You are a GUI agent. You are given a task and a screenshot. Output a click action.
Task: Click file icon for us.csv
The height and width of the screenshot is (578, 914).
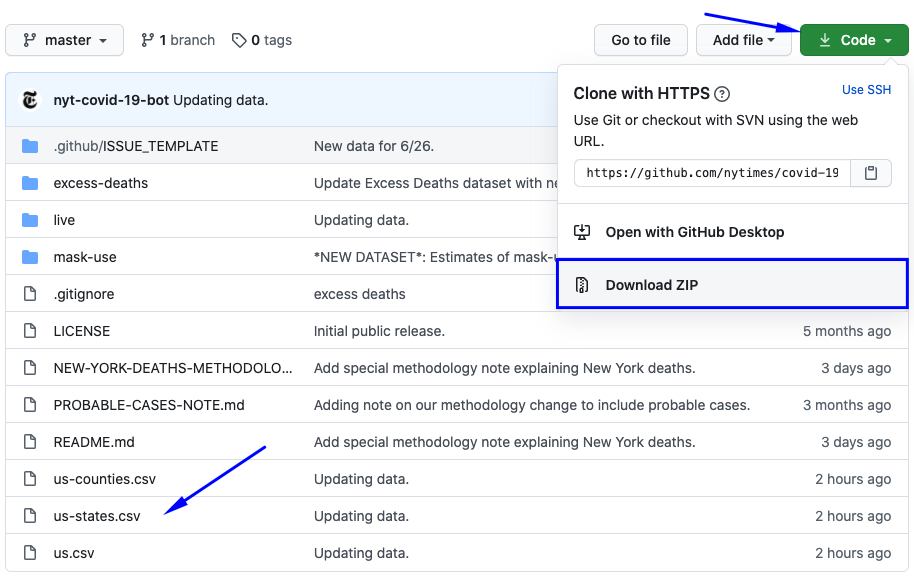click(x=30, y=553)
